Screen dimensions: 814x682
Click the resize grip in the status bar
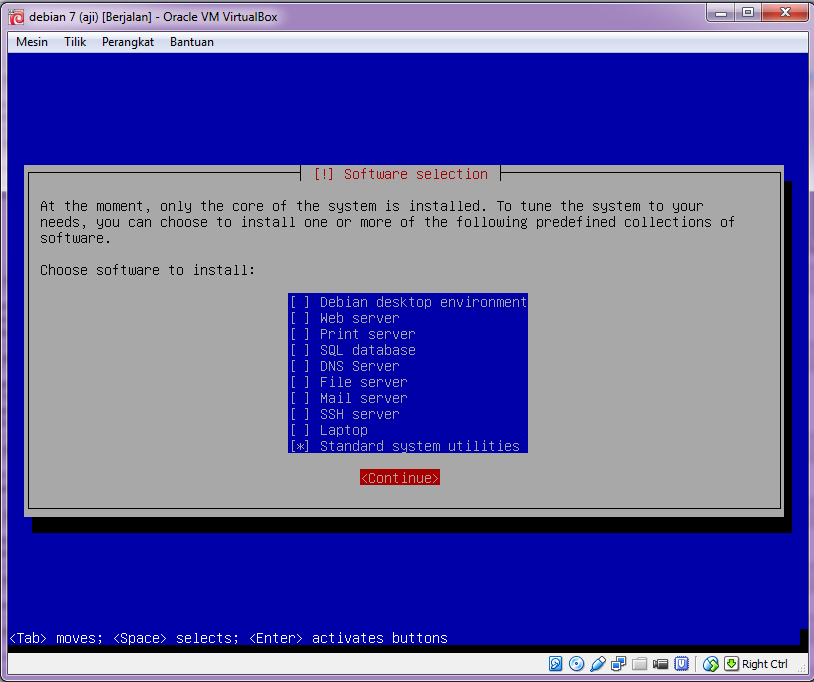[x=802, y=668]
